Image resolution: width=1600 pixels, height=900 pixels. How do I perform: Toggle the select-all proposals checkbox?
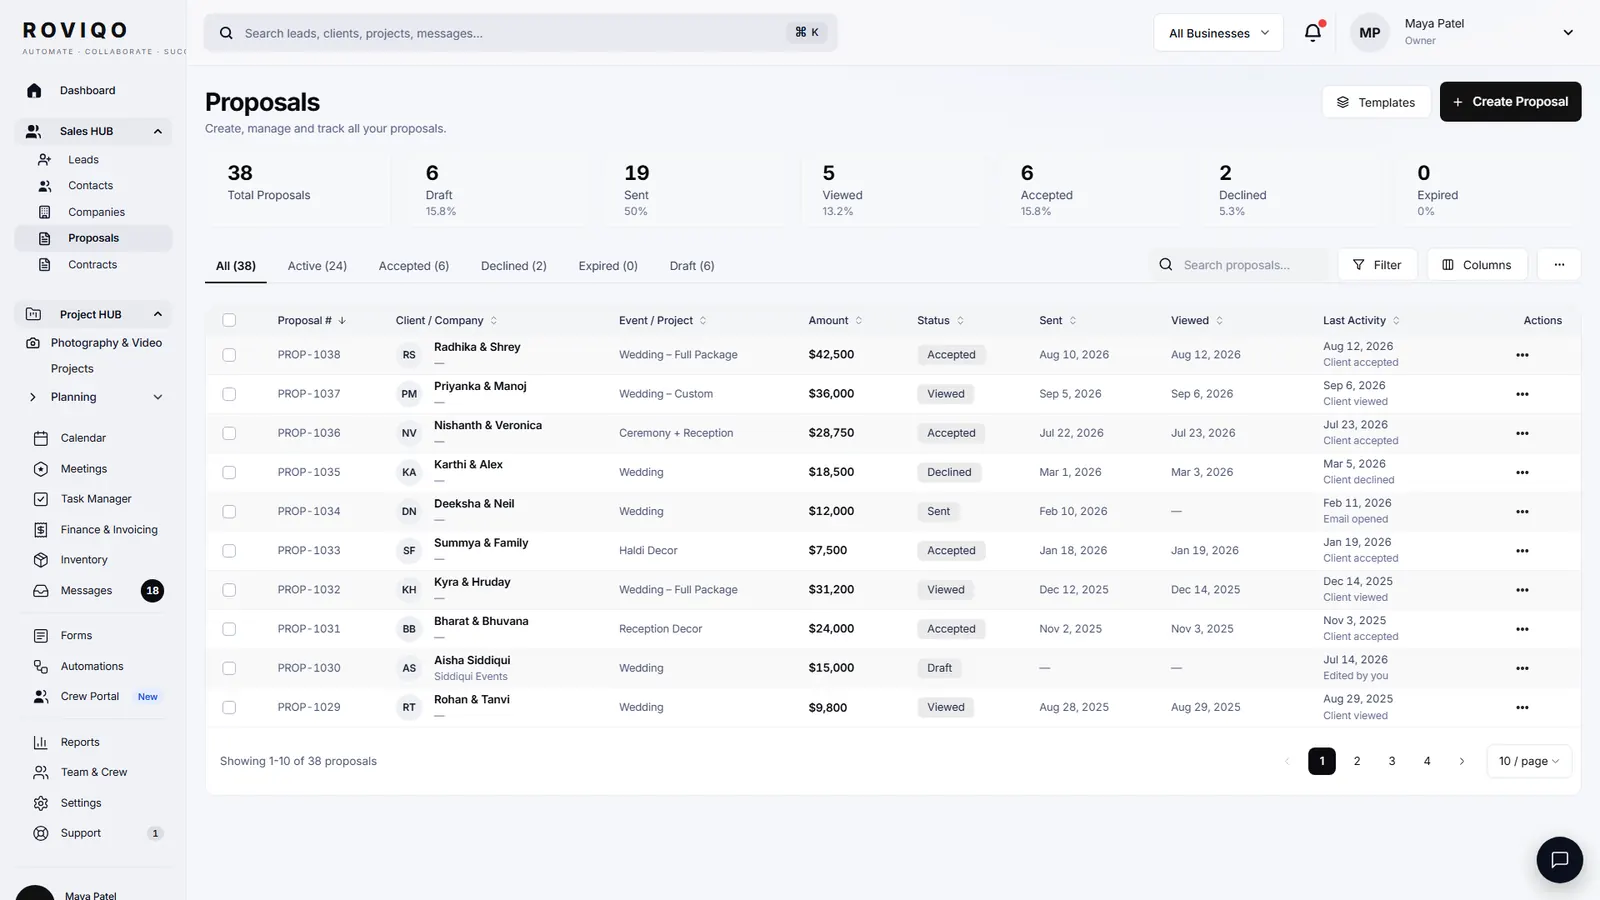229,320
